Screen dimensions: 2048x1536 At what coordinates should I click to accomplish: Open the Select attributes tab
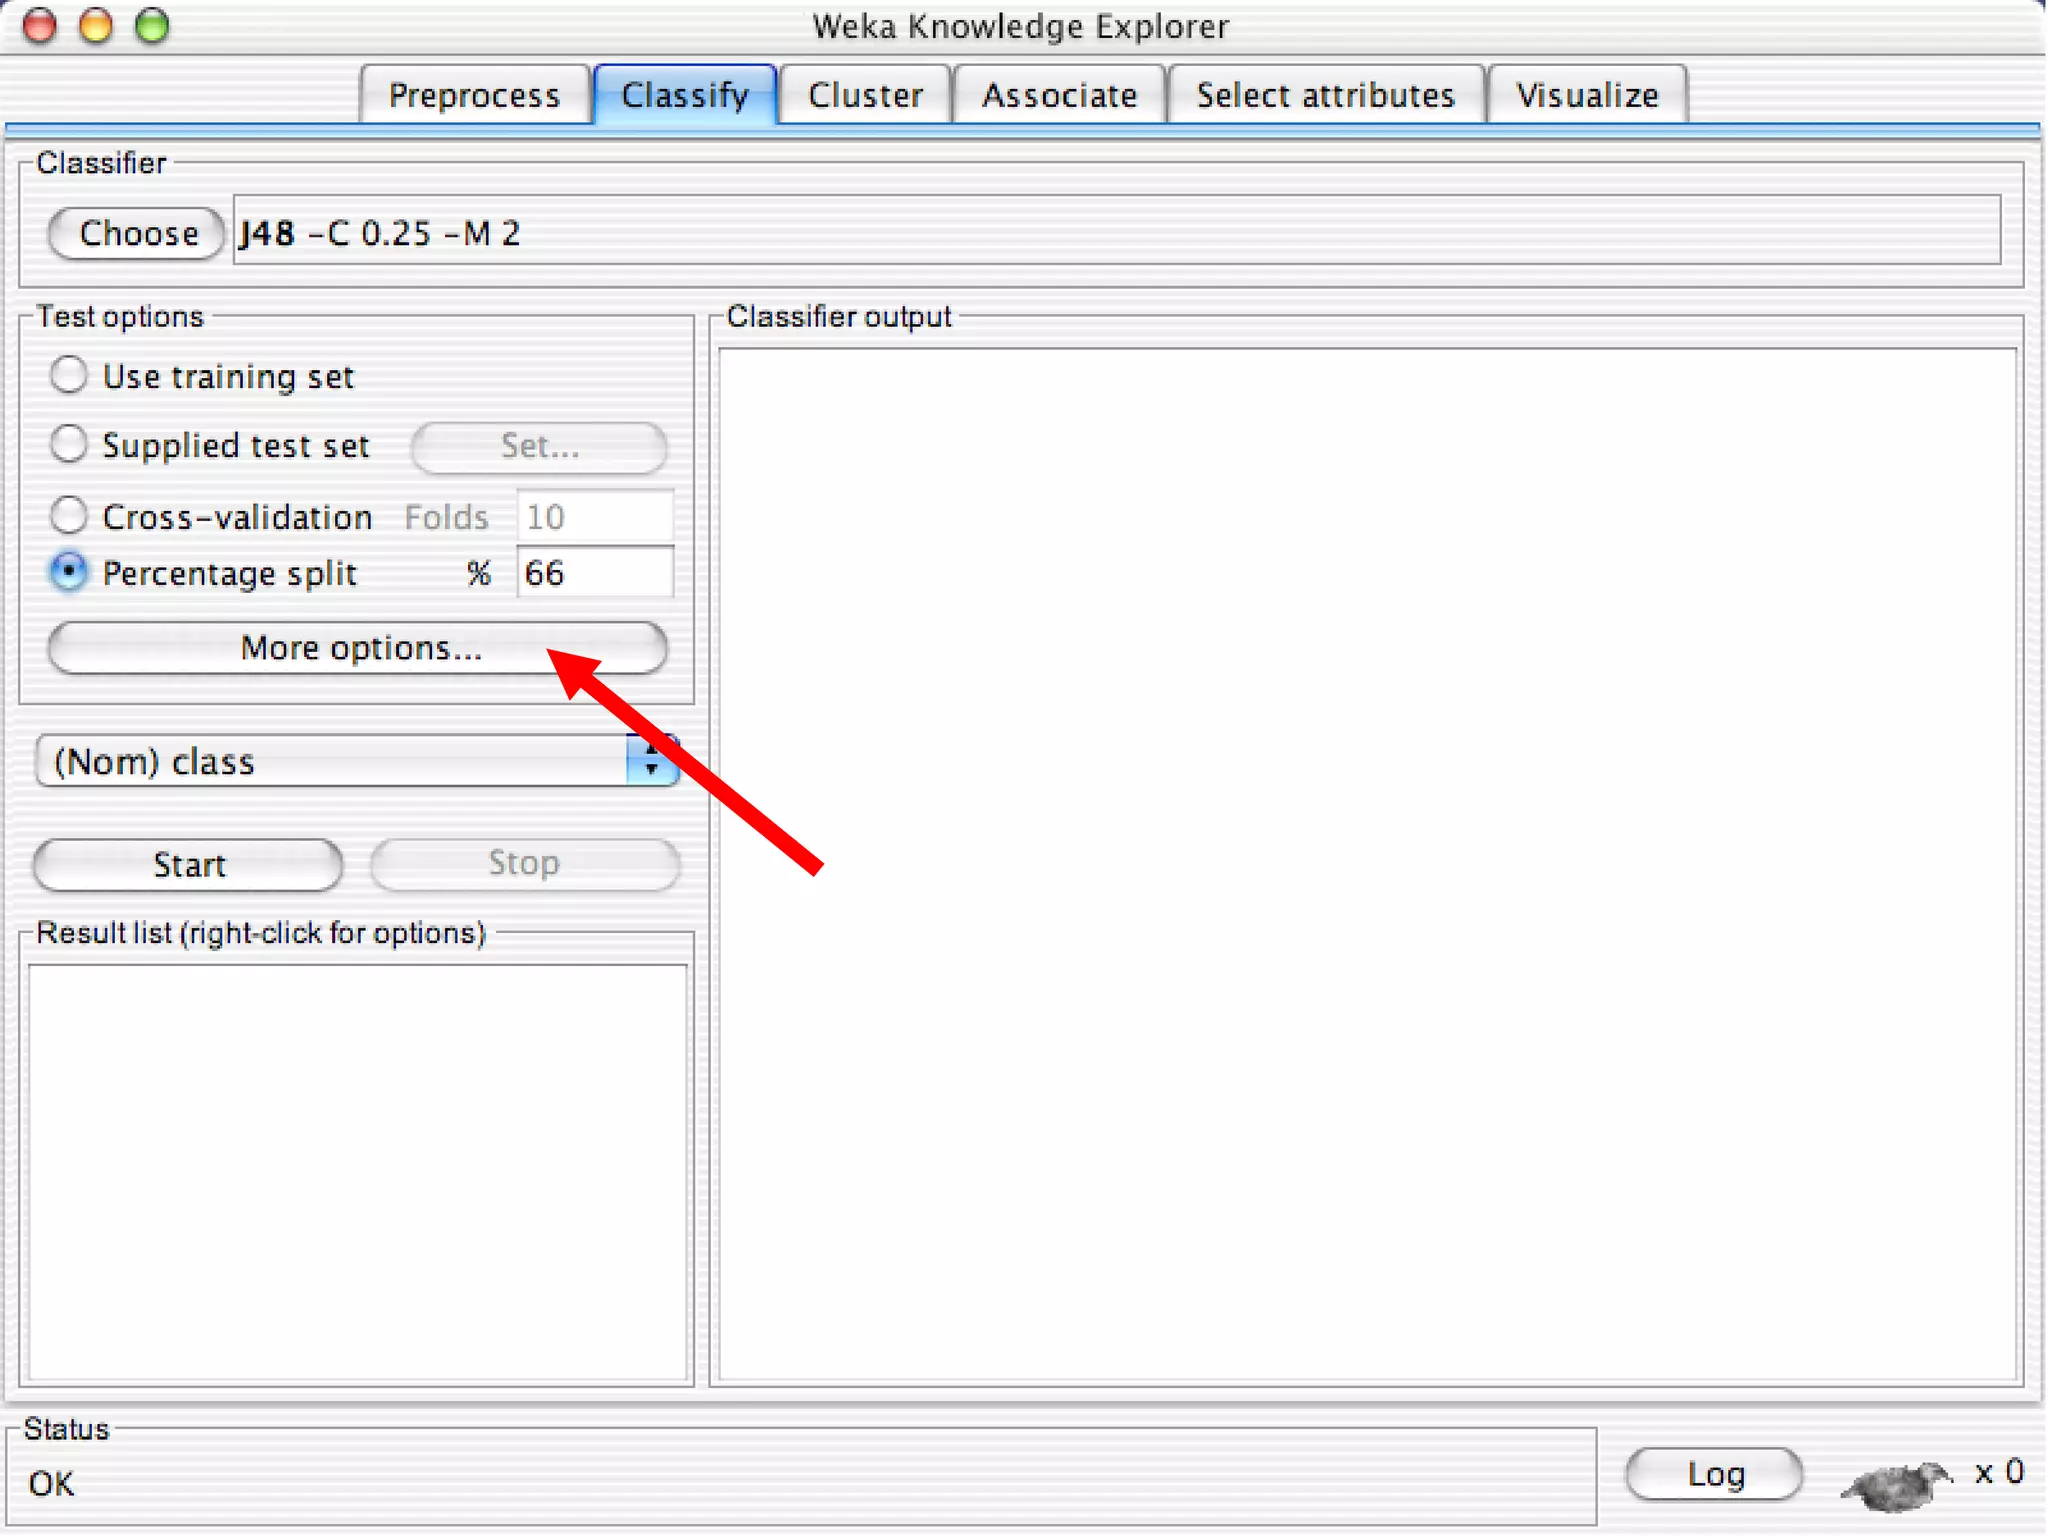coord(1325,95)
